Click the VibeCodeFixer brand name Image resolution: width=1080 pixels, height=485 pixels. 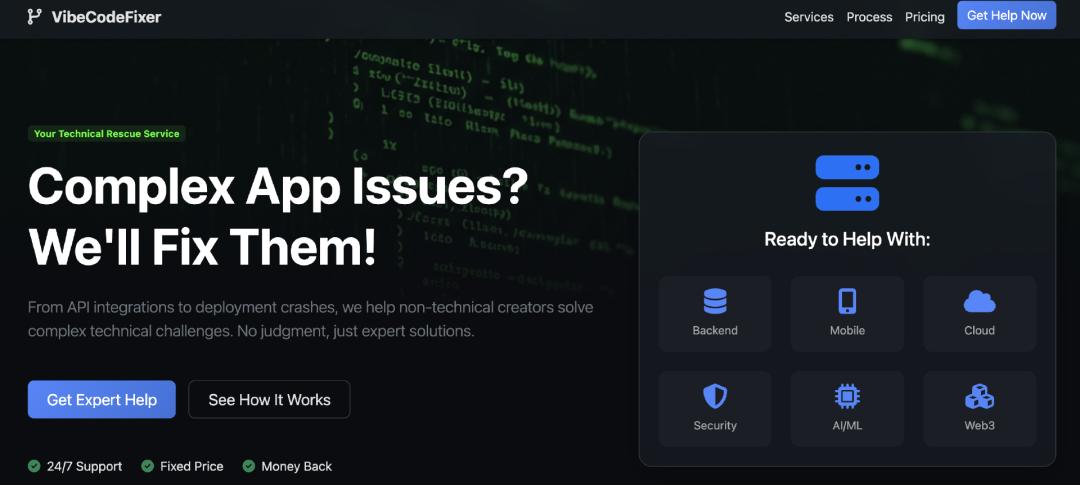coord(106,17)
